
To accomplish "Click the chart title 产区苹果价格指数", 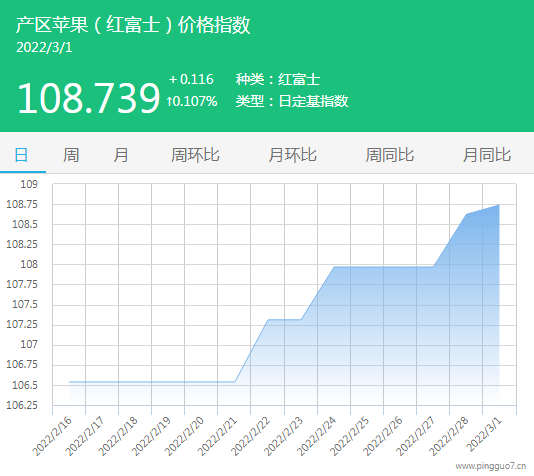I will coord(133,25).
